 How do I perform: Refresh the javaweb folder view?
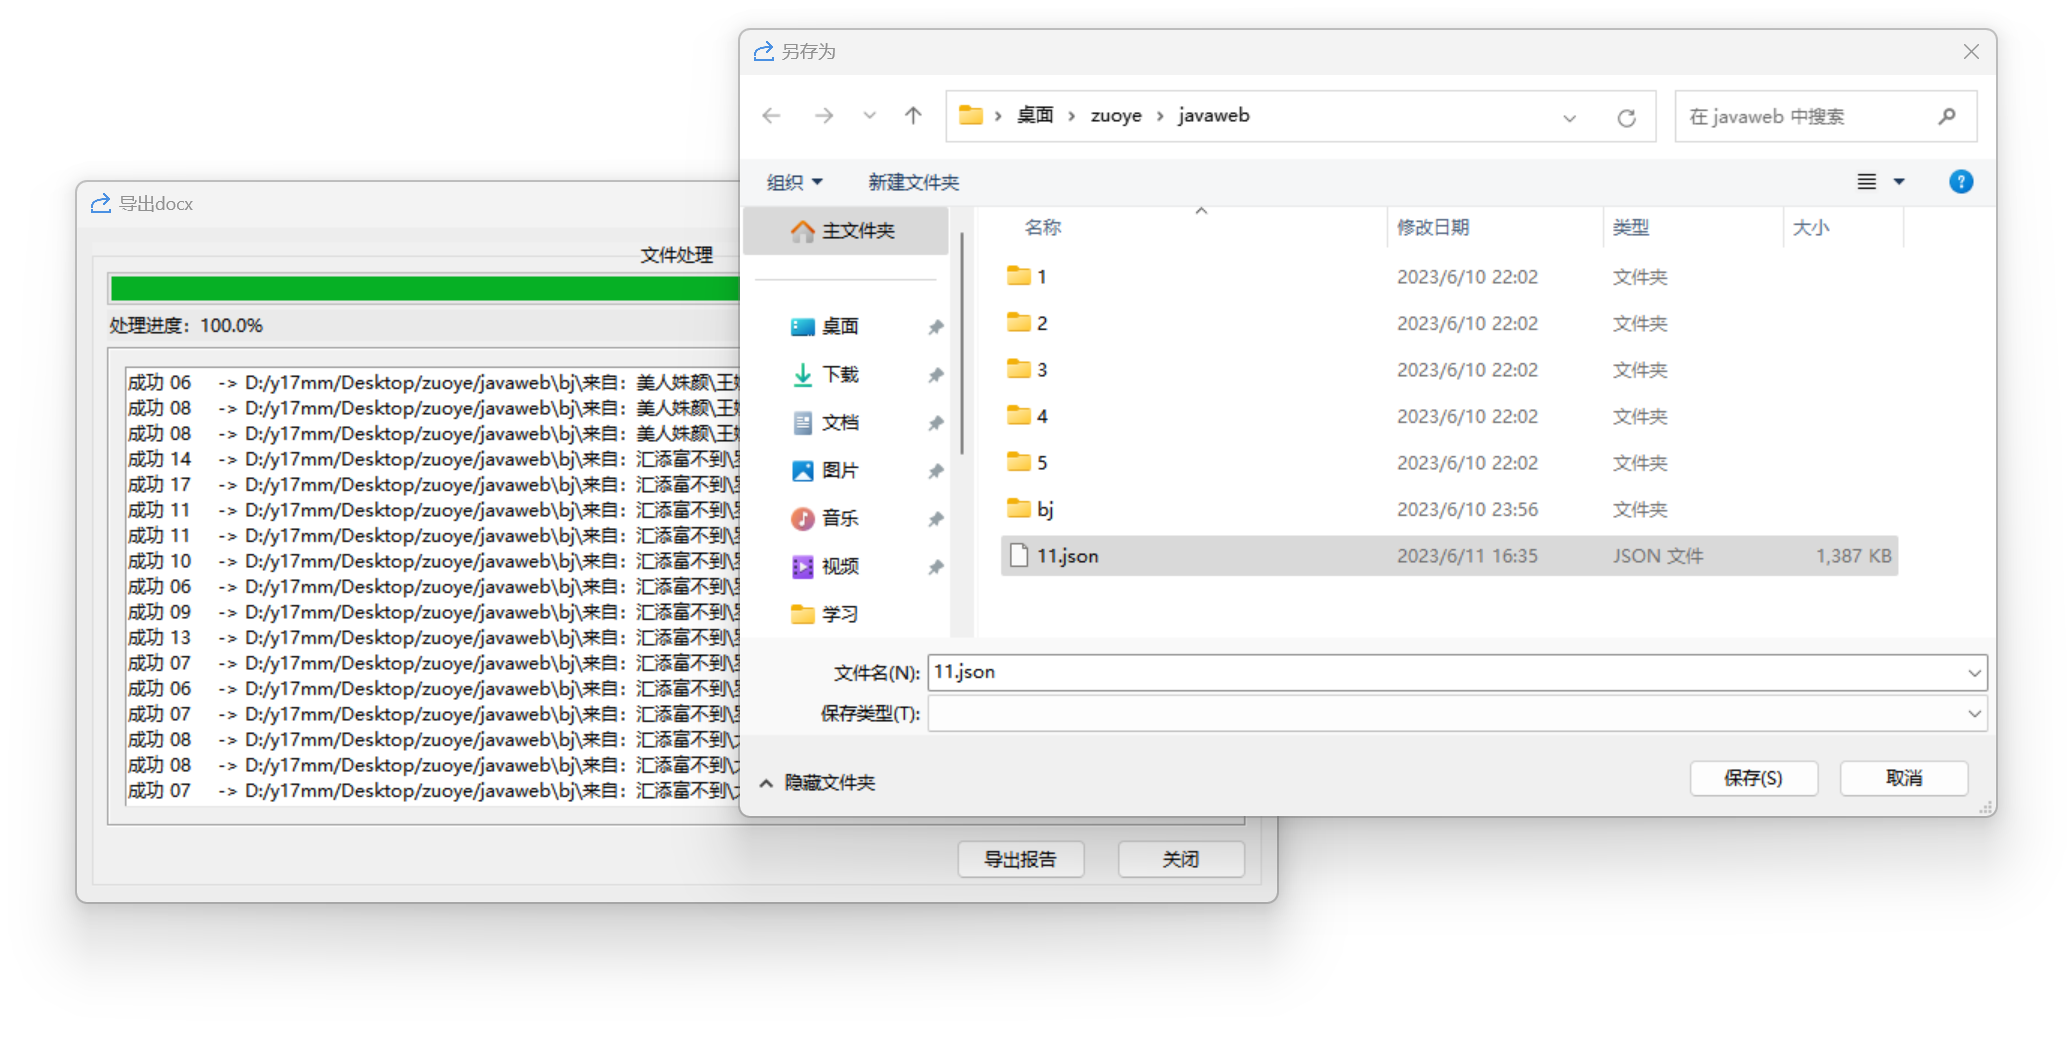[x=1627, y=118]
